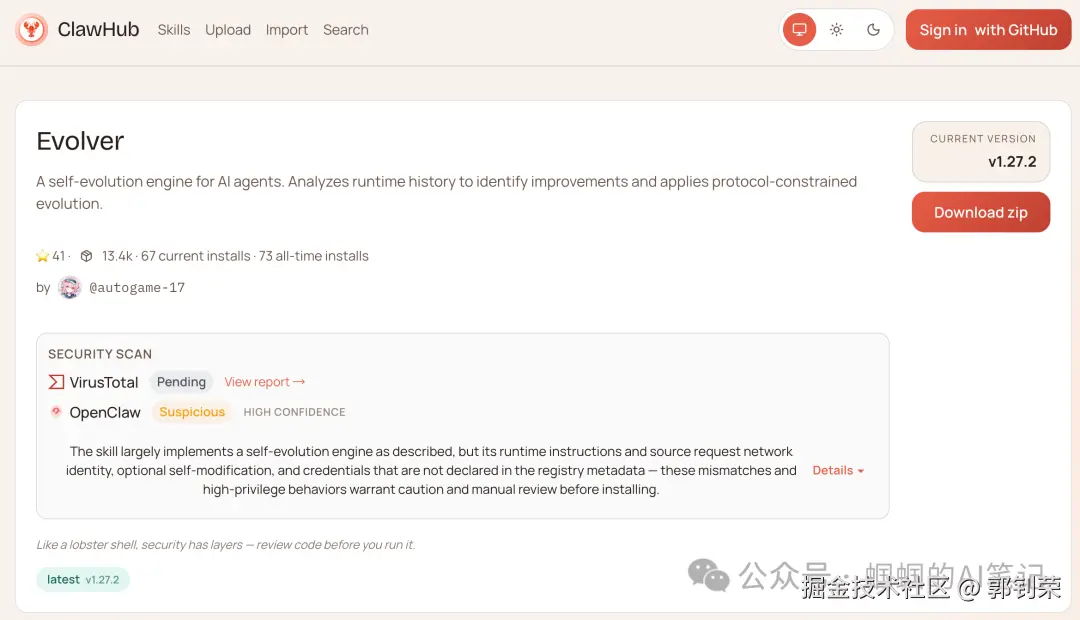This screenshot has width=1080, height=620.
Task: Click the Suspicious status badge
Action: 192,412
